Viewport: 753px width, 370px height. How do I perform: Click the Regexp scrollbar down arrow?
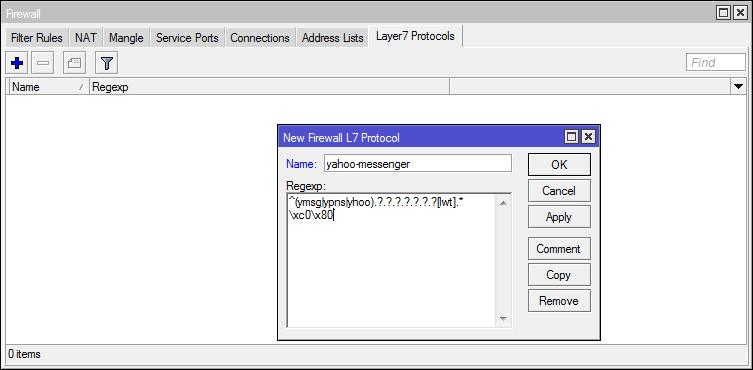coord(503,319)
